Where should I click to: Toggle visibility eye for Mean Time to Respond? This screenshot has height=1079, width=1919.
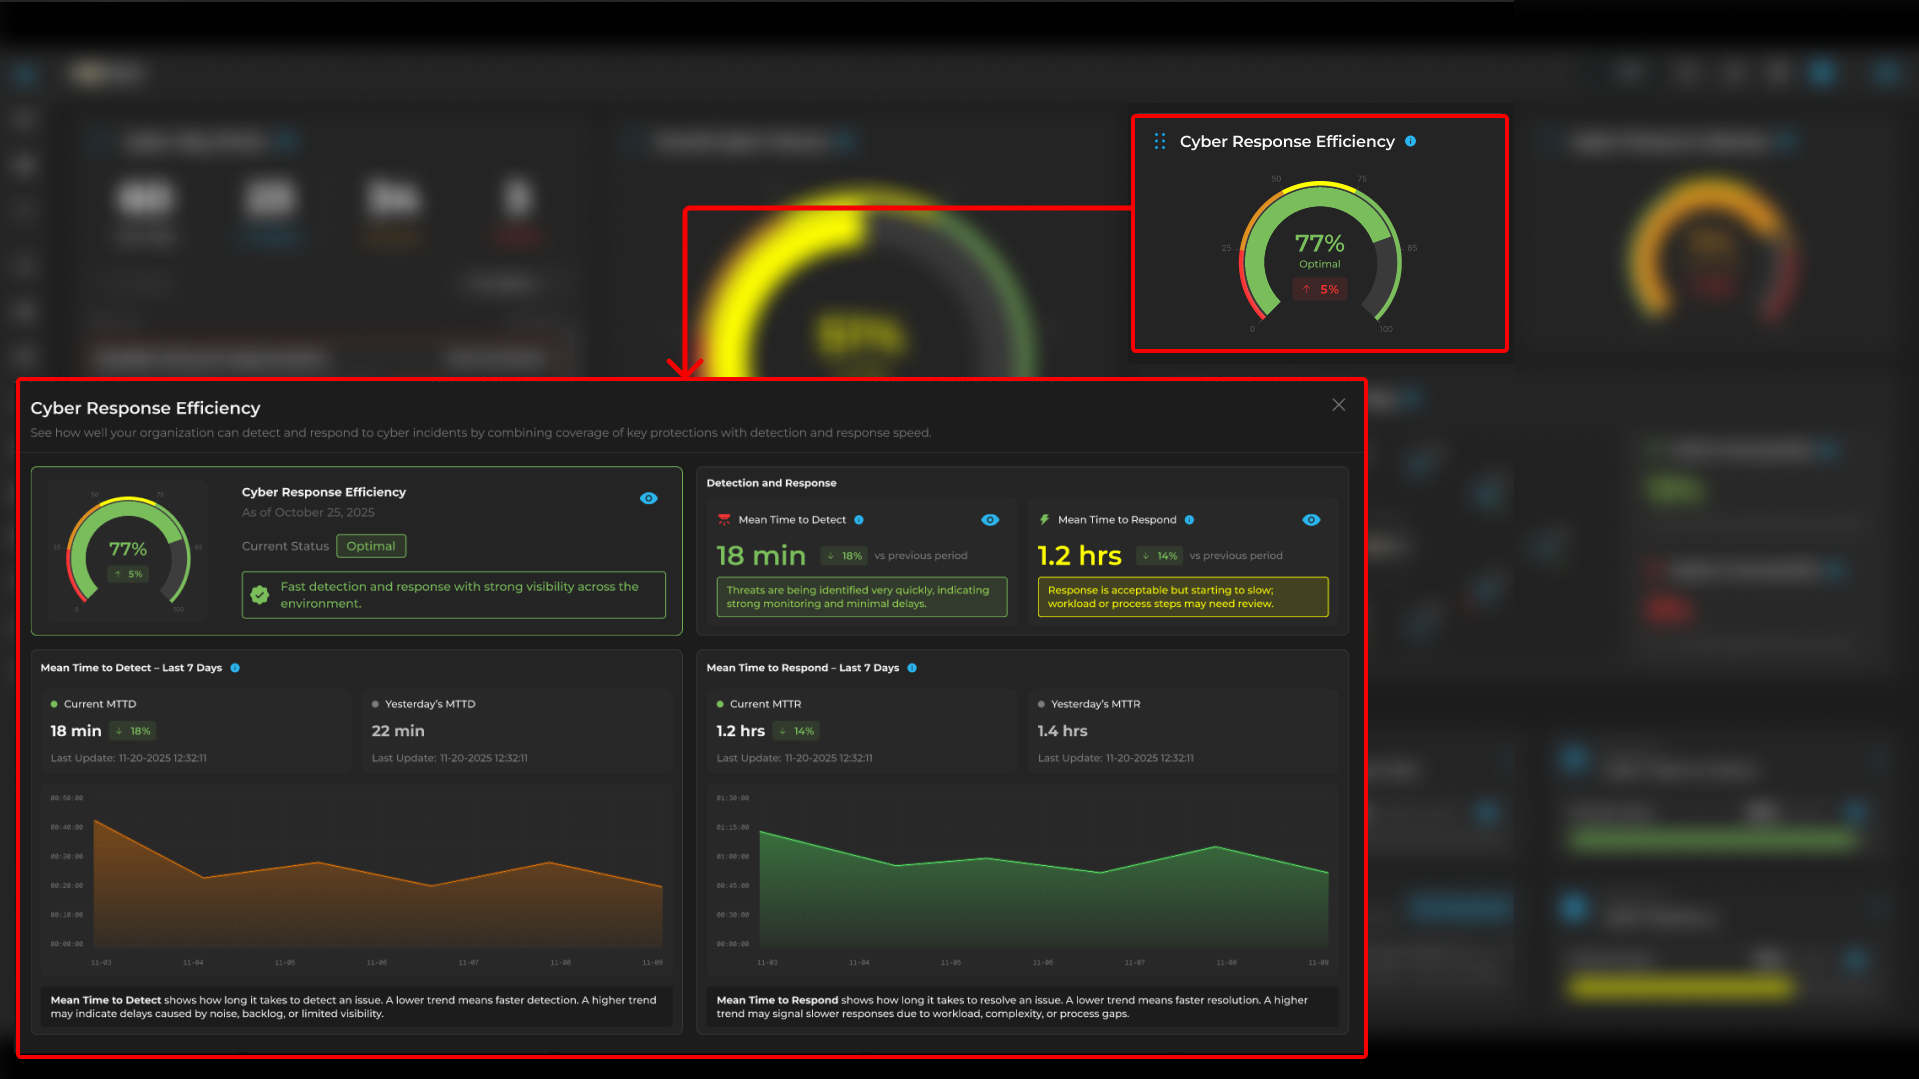click(1311, 520)
